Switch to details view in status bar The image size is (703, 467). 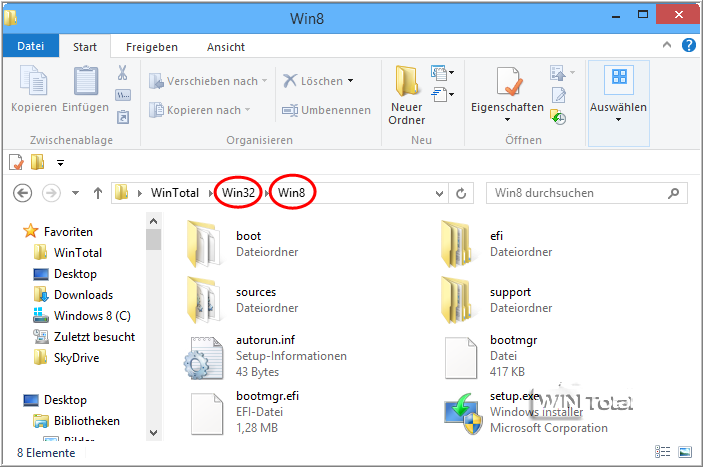coord(662,452)
